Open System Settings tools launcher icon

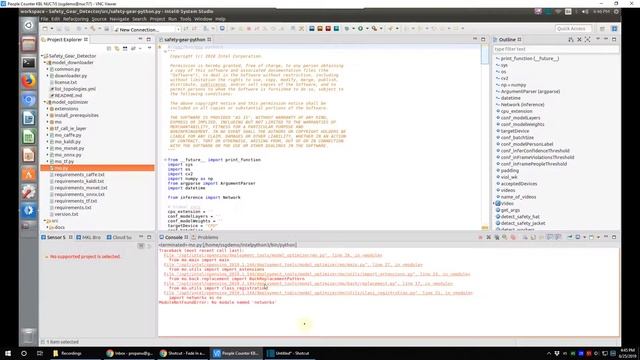click(x=29, y=192)
